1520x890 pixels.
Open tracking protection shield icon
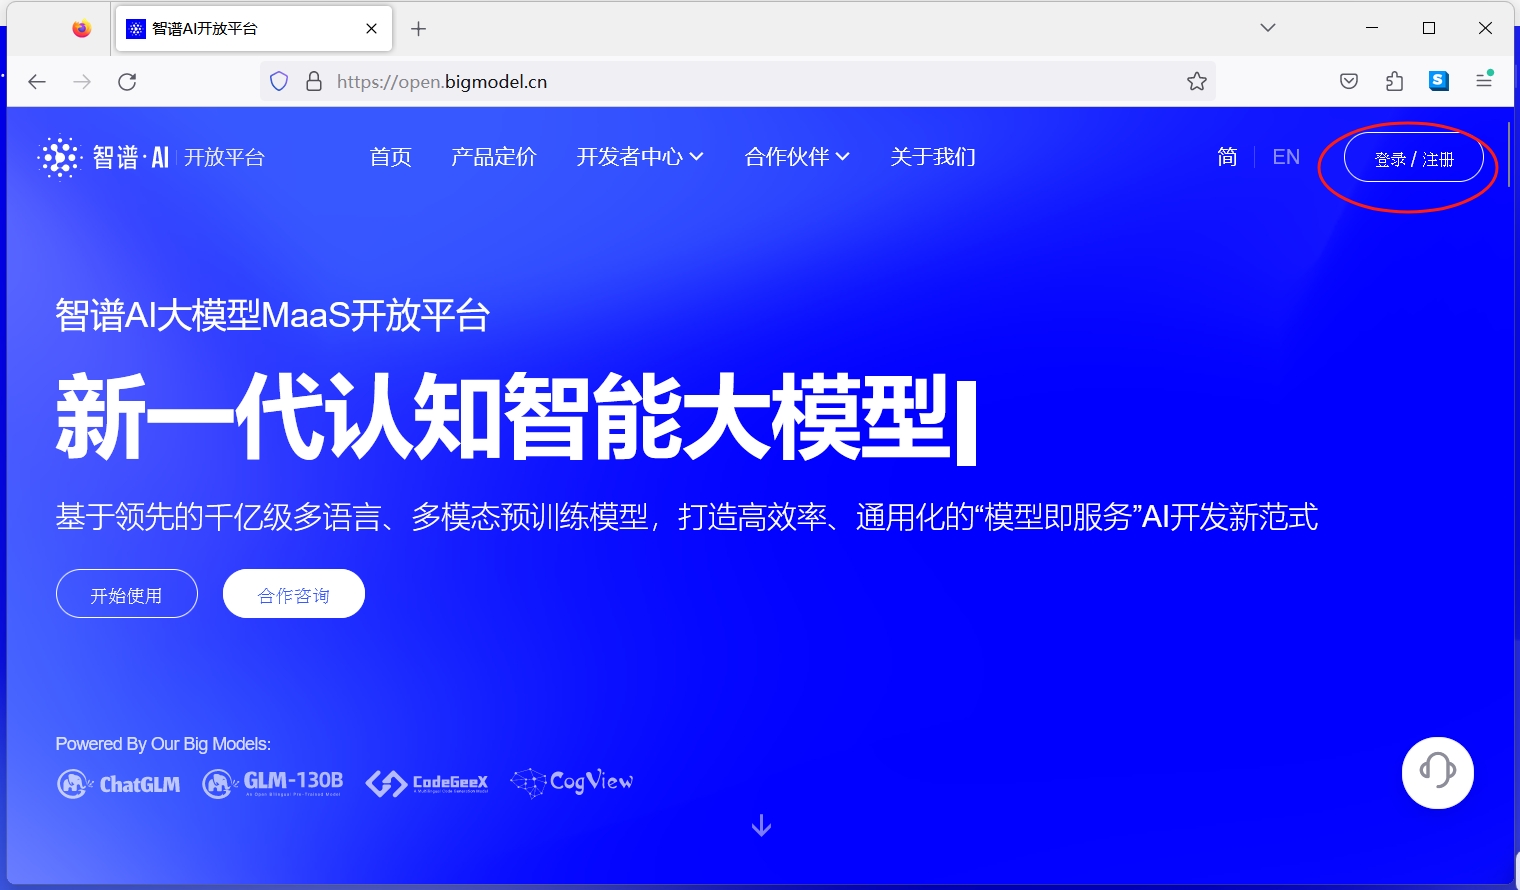[x=279, y=82]
